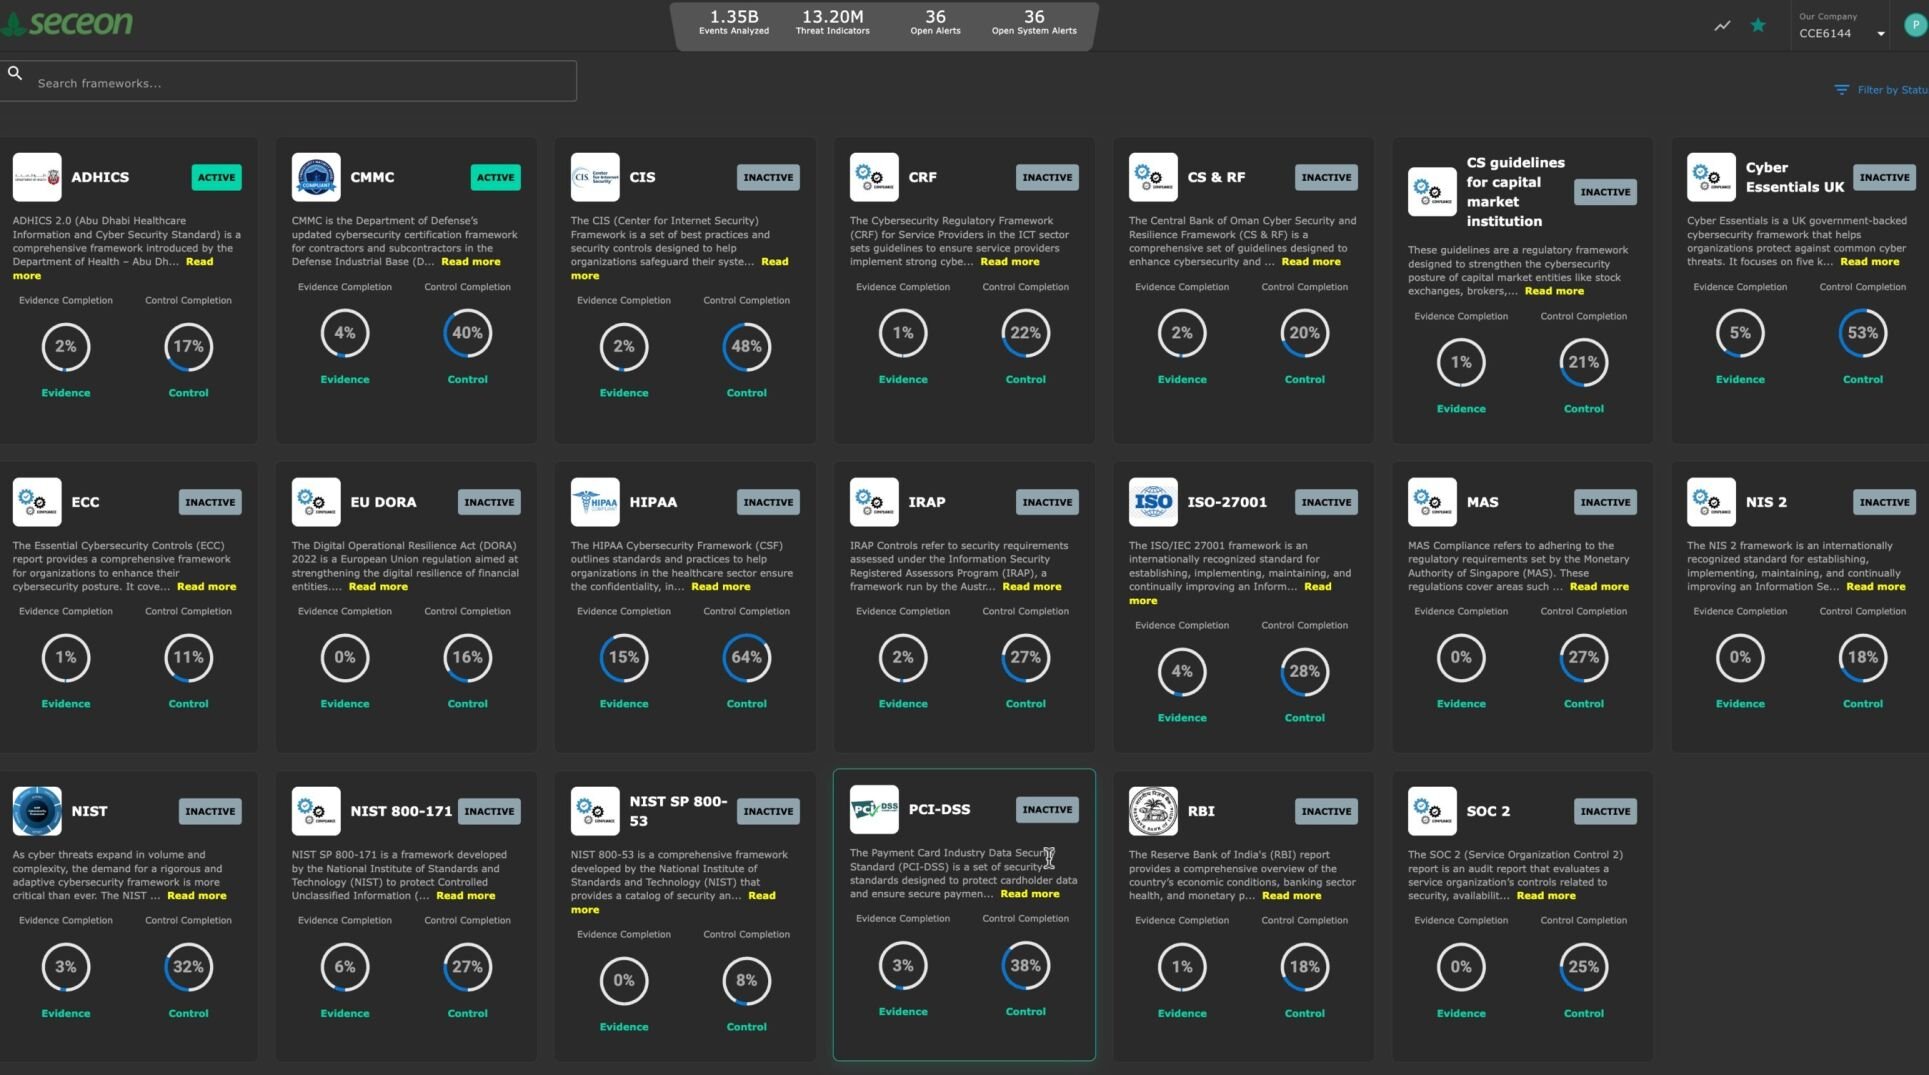Click the Seceon logo
The width and height of the screenshot is (1929, 1075).
pos(67,23)
